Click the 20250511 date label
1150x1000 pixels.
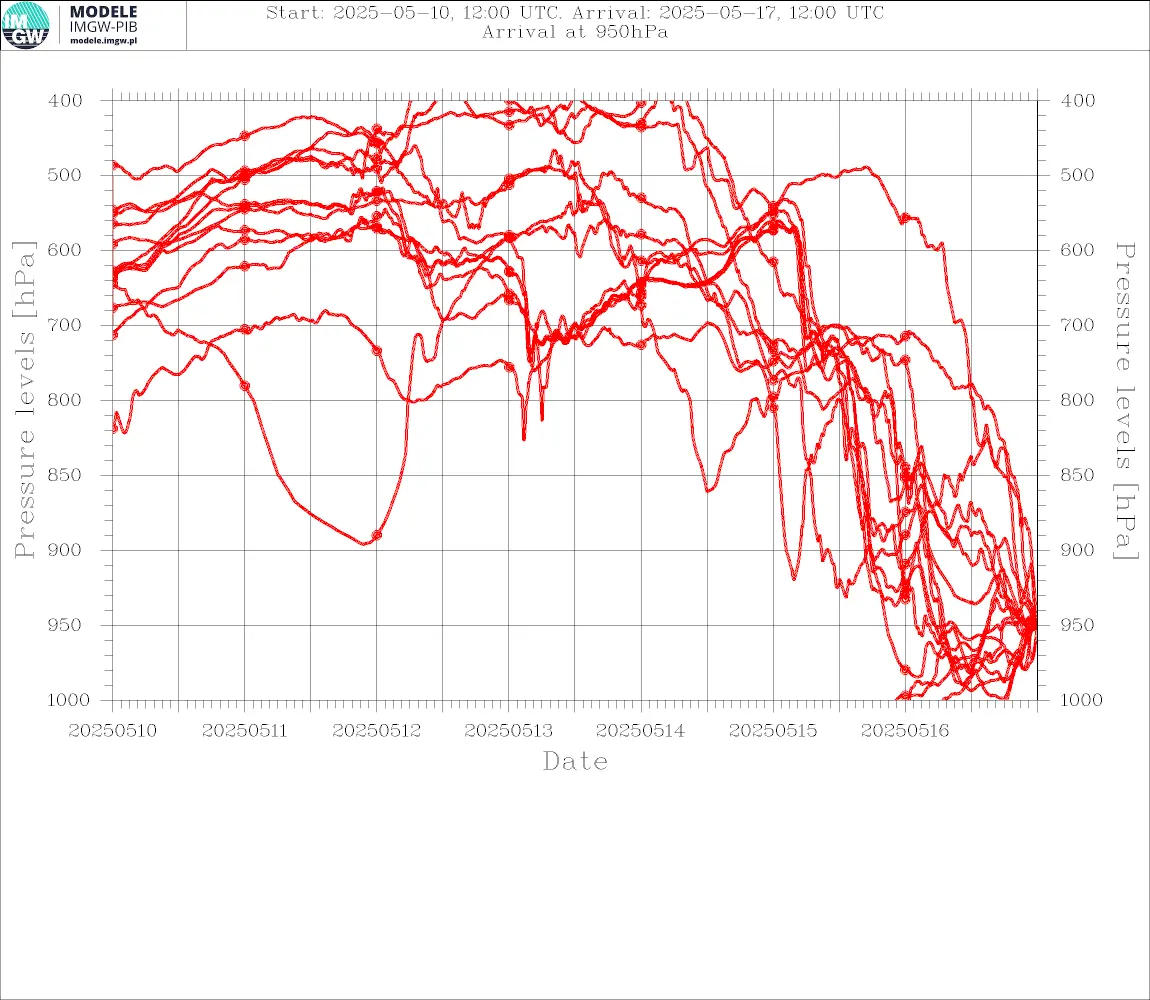coord(244,731)
